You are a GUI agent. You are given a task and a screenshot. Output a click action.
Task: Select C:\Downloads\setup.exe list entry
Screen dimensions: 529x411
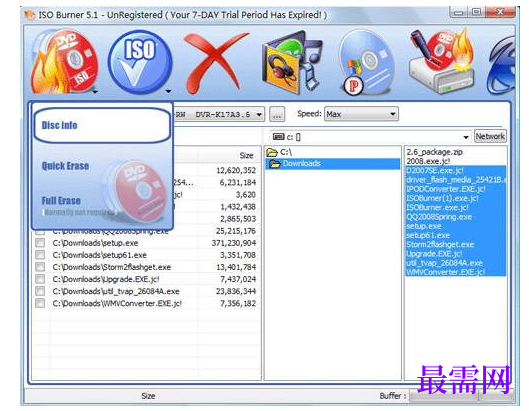[x=95, y=243]
